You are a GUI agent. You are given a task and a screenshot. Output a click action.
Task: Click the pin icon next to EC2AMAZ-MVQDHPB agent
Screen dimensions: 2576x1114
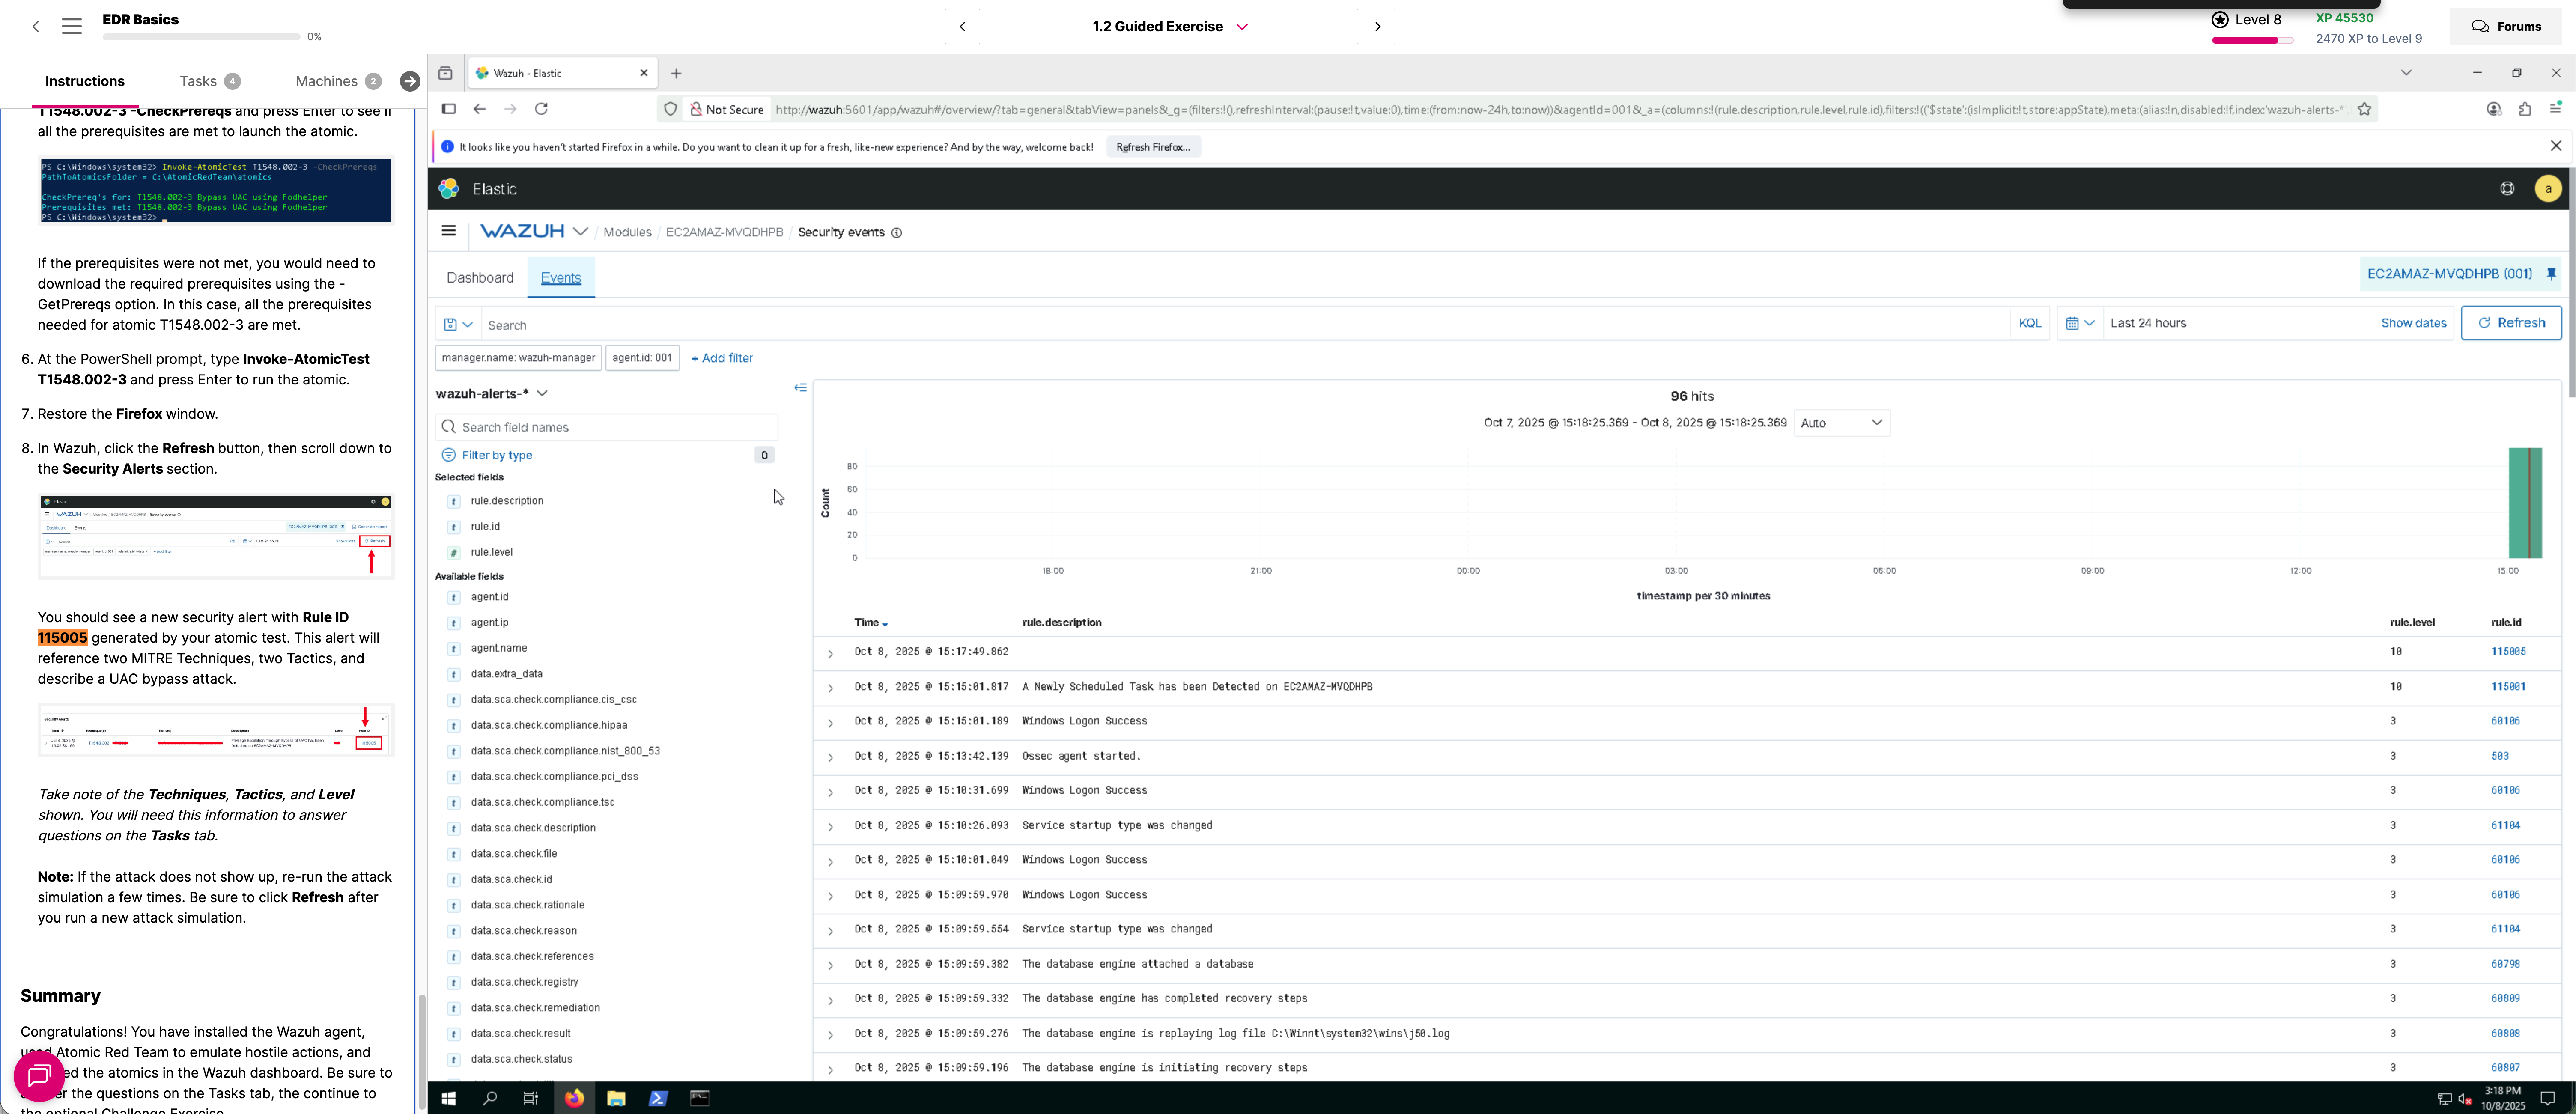pos(2551,274)
